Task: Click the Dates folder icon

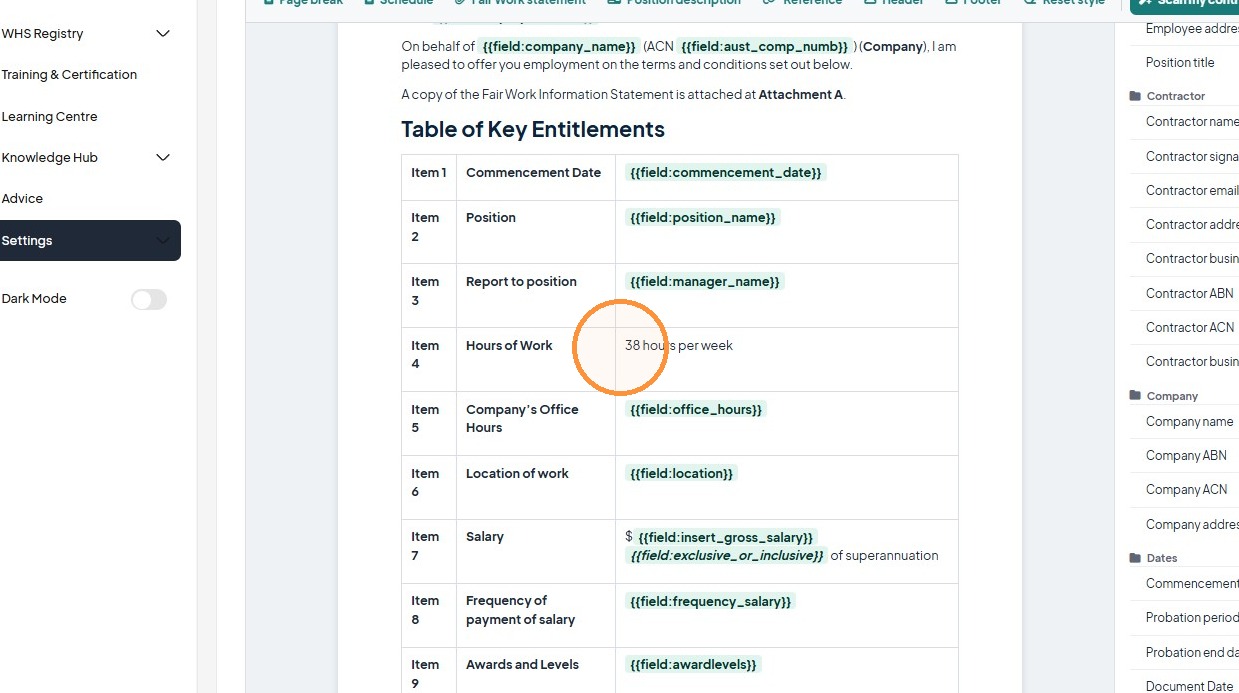Action: click(1135, 558)
